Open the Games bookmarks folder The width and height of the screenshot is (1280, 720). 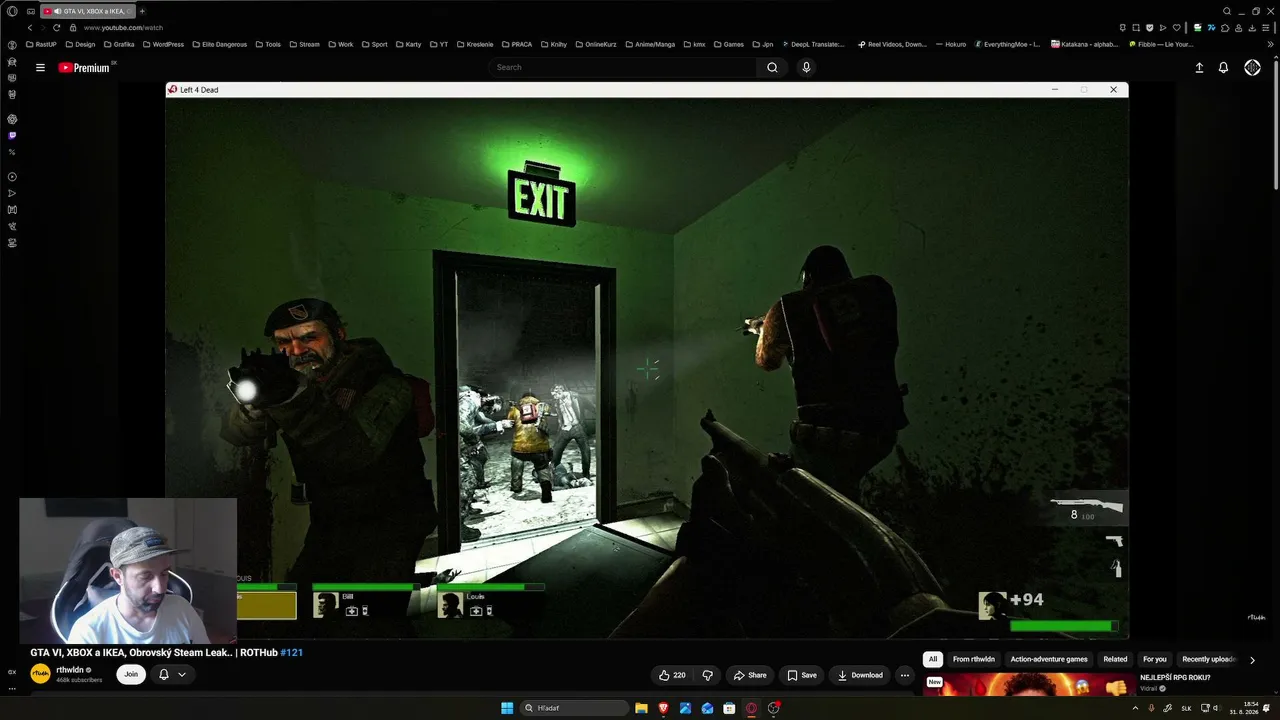pyautogui.click(x=728, y=44)
